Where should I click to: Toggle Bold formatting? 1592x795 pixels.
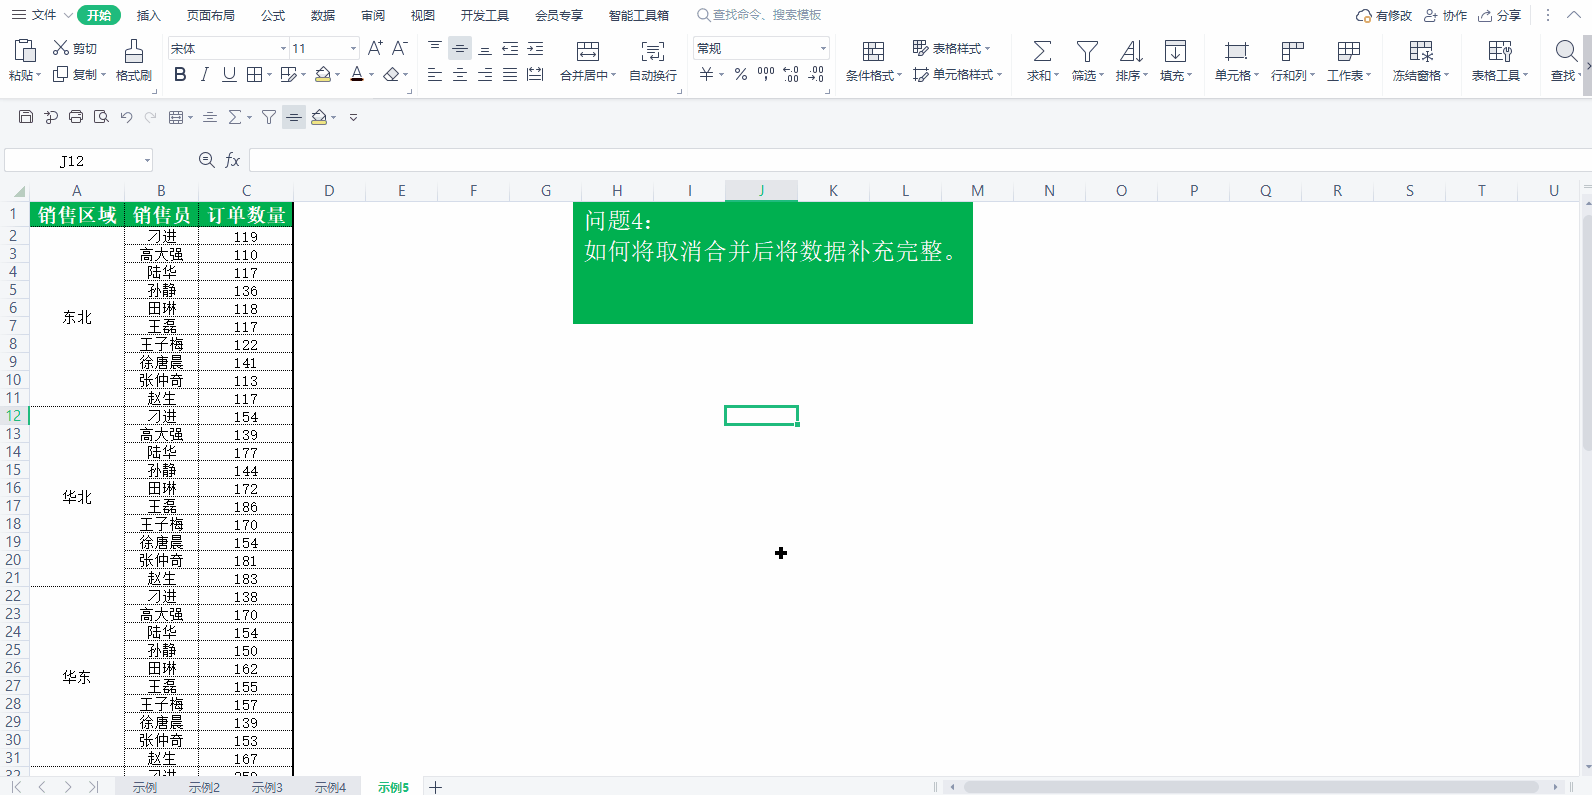click(x=180, y=74)
